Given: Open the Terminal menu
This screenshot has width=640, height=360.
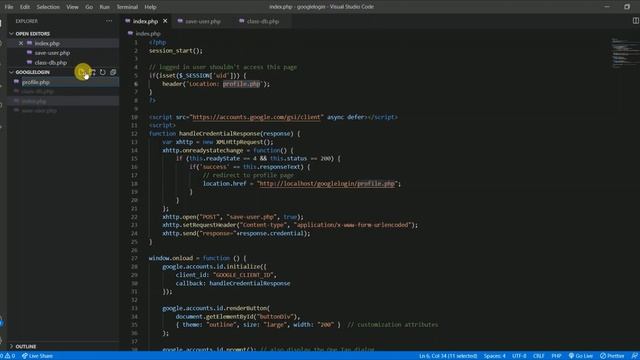Looking at the screenshot, I should [x=127, y=7].
